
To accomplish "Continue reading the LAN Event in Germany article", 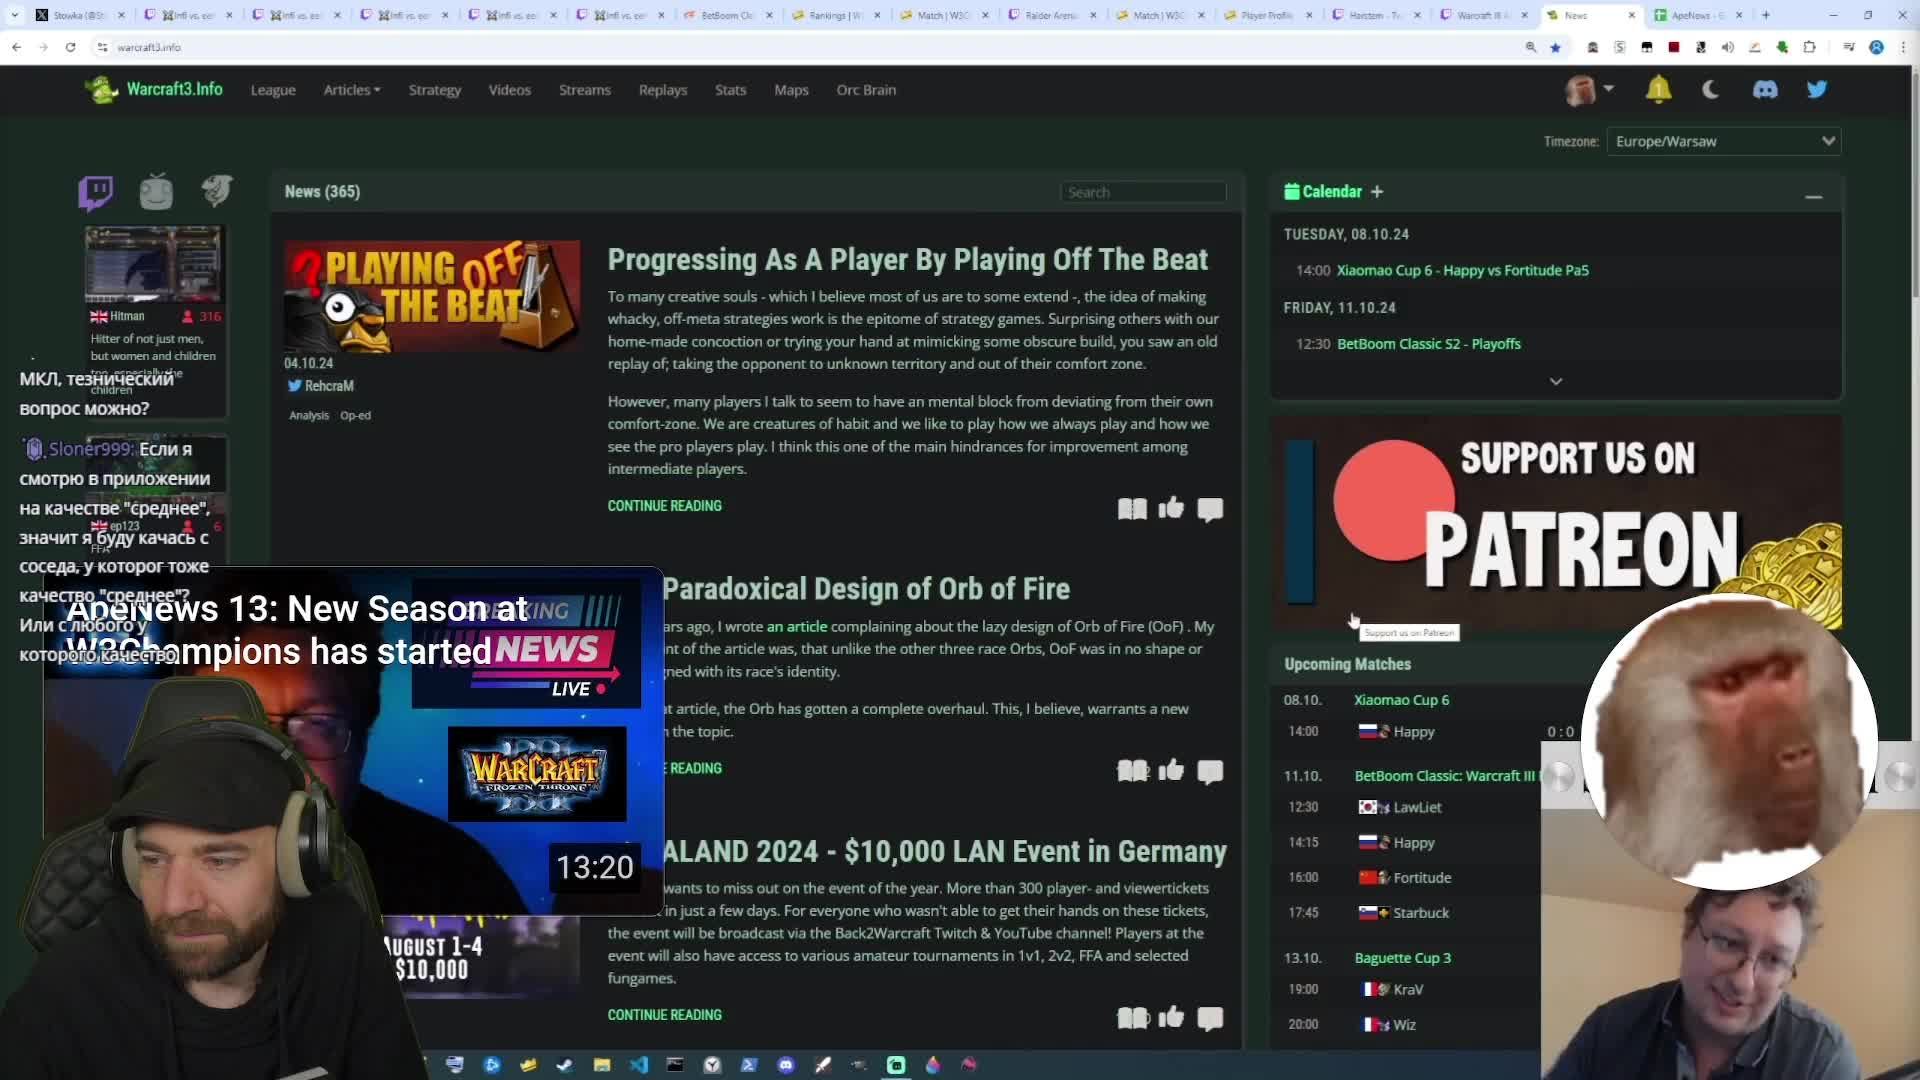I will (x=664, y=1015).
